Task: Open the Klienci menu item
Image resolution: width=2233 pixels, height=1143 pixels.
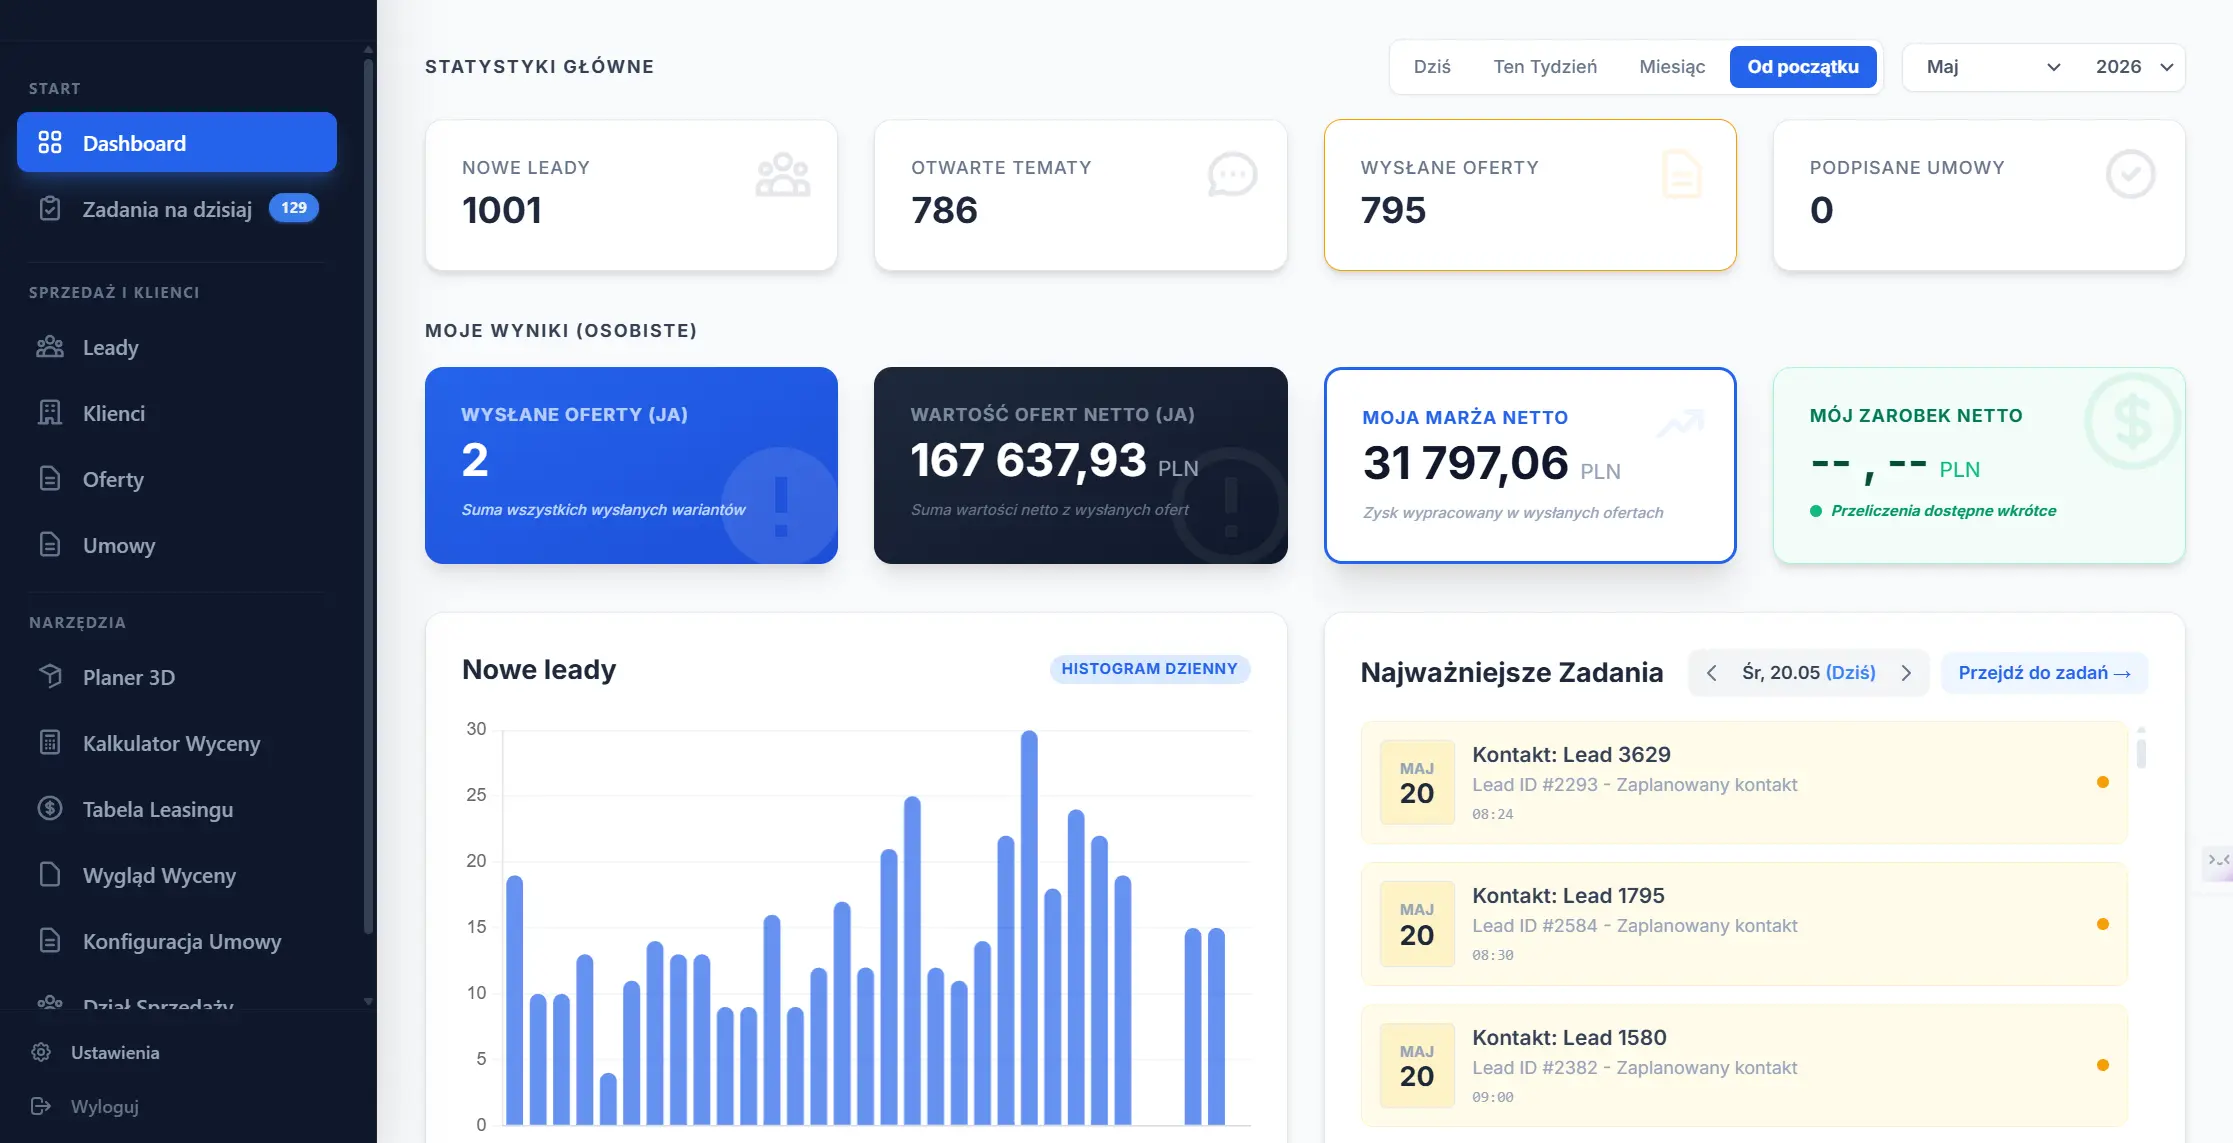Action: click(x=177, y=413)
